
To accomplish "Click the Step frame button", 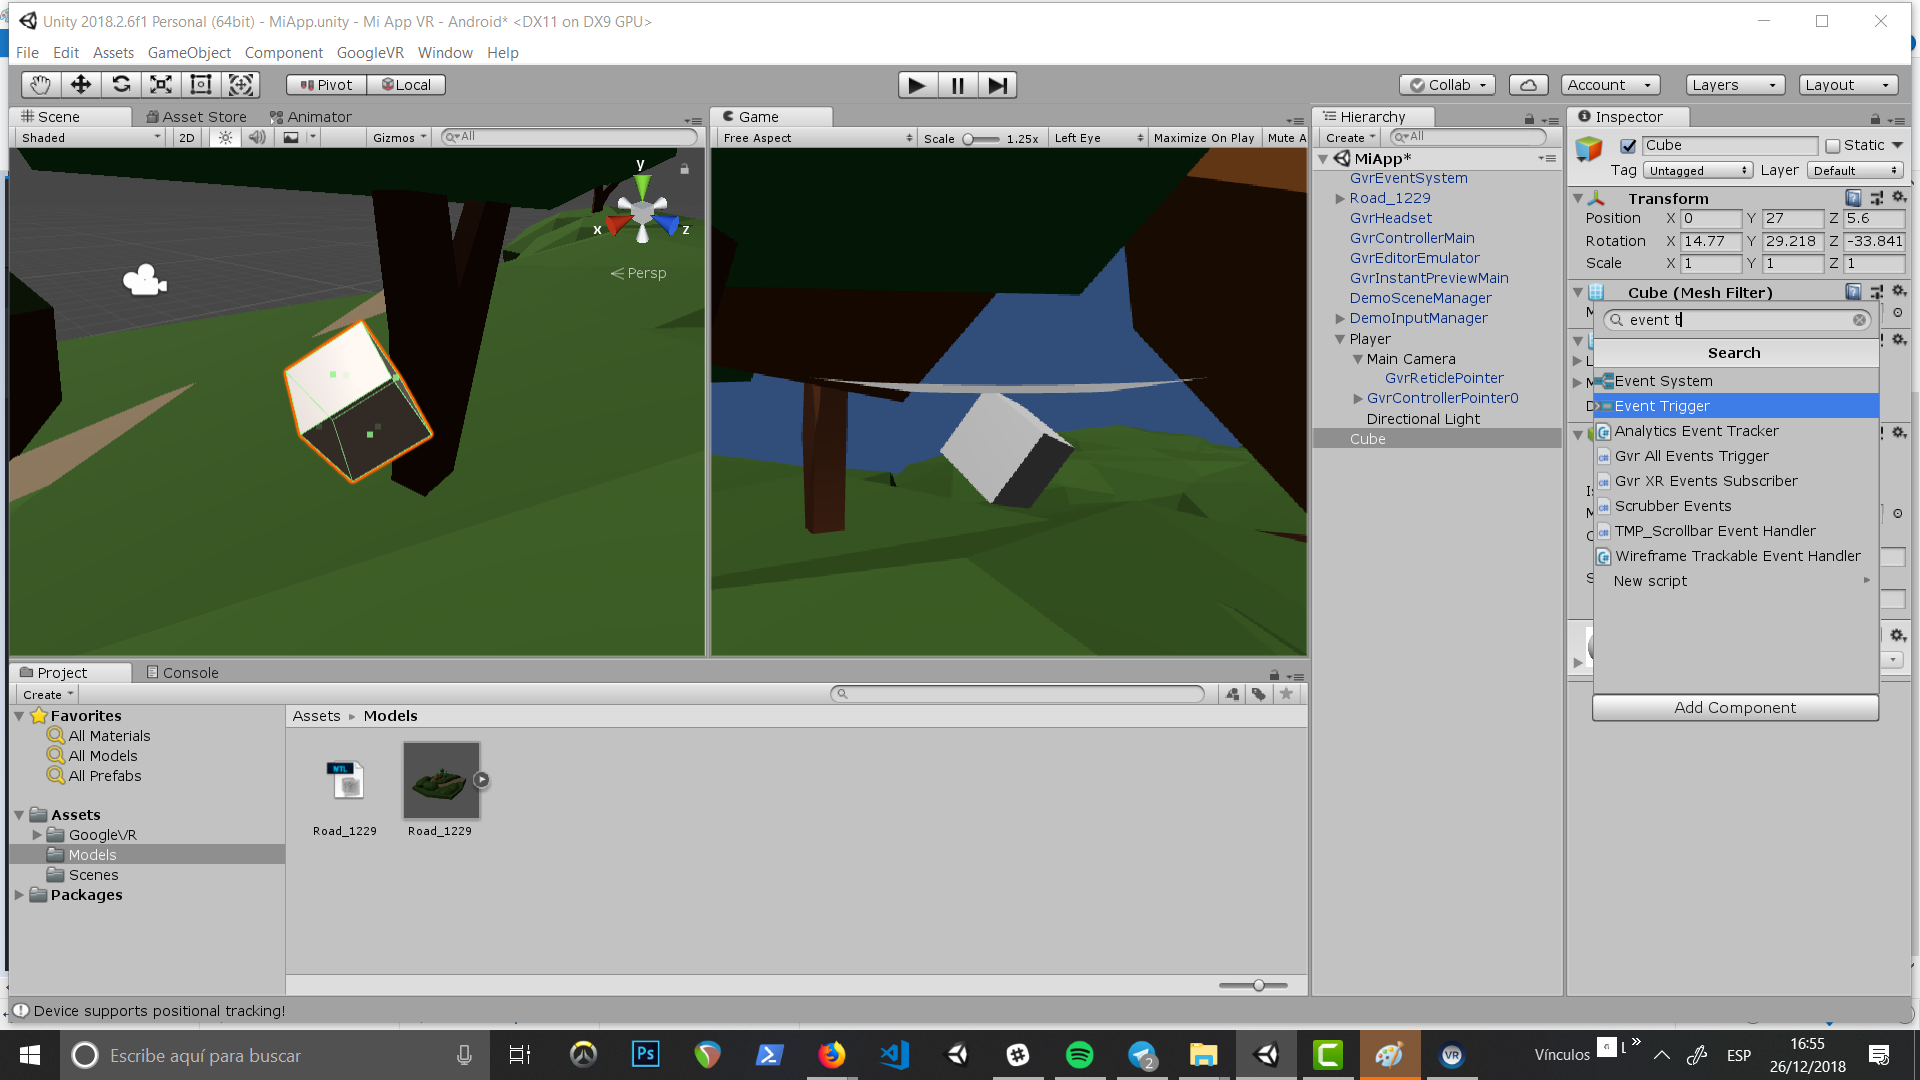I will [997, 85].
